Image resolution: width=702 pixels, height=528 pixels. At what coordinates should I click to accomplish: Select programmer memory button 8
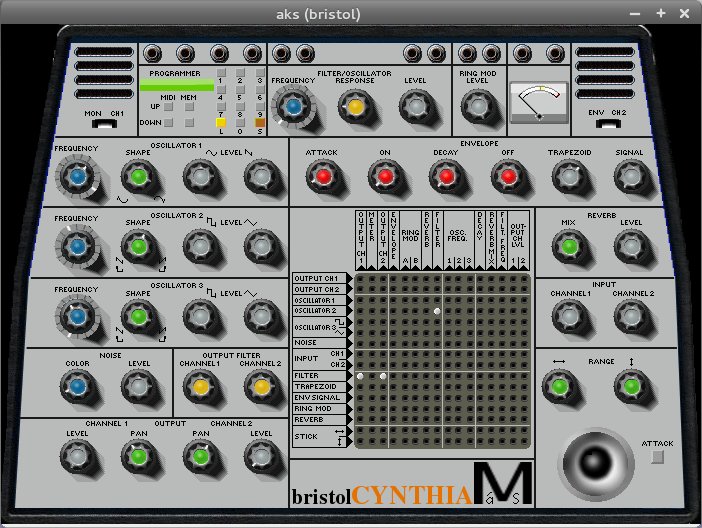pyautogui.click(x=240, y=106)
